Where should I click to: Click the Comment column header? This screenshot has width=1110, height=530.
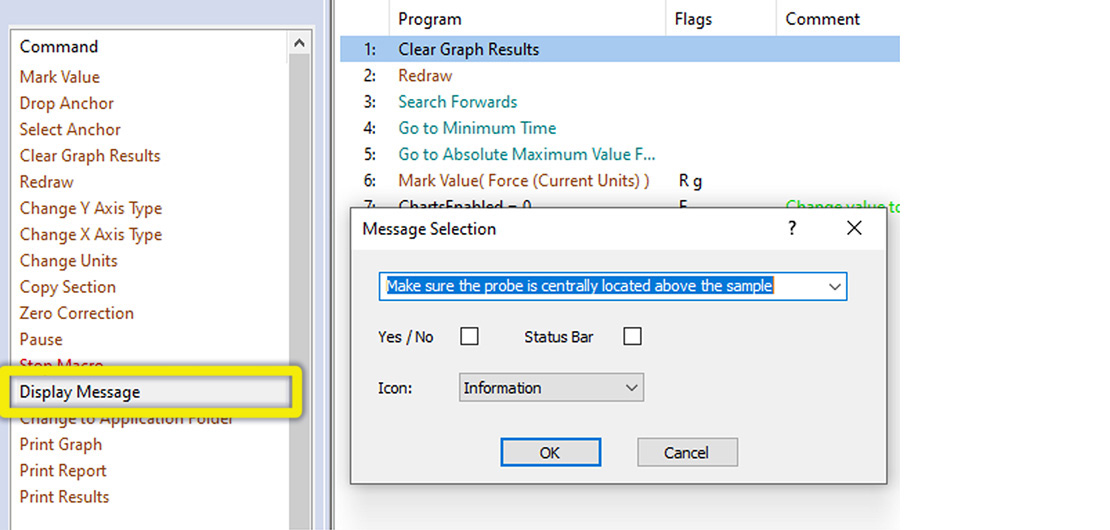822,19
